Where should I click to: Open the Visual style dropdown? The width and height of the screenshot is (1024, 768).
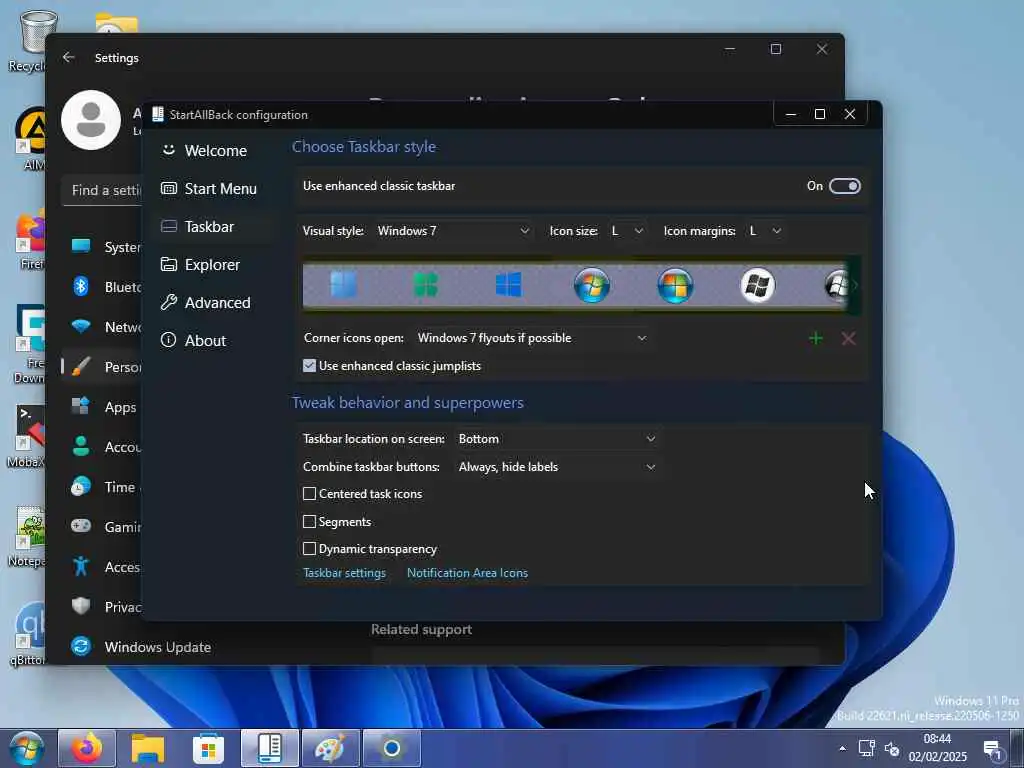click(453, 231)
